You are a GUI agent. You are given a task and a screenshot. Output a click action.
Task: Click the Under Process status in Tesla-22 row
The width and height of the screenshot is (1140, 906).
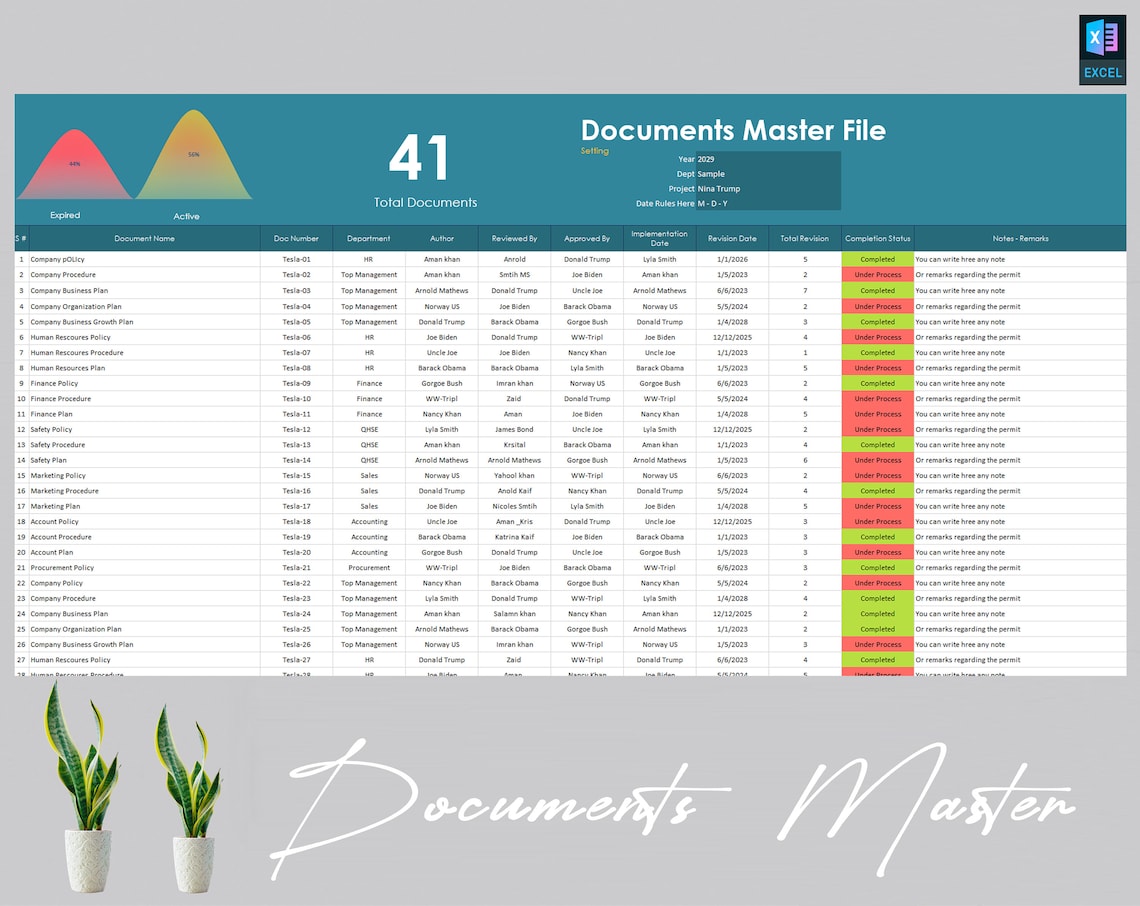pos(878,583)
